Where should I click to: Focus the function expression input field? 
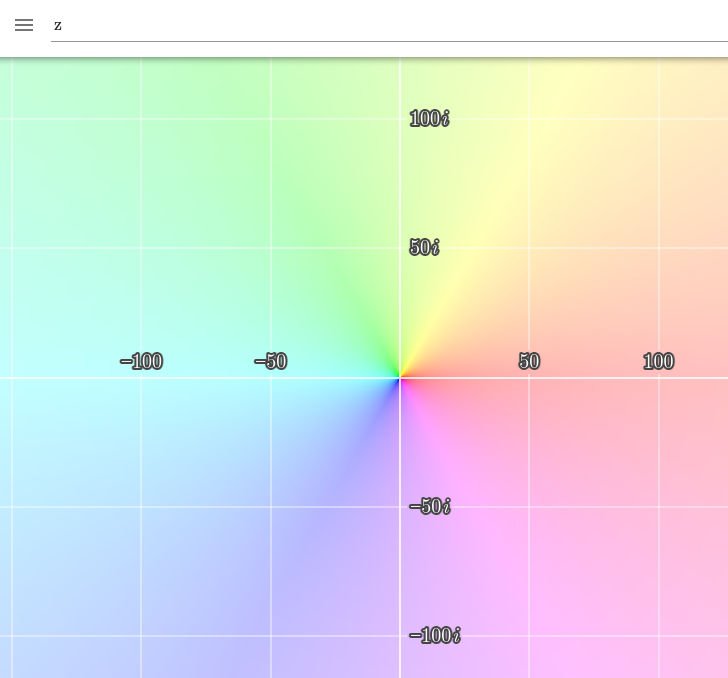pos(390,26)
